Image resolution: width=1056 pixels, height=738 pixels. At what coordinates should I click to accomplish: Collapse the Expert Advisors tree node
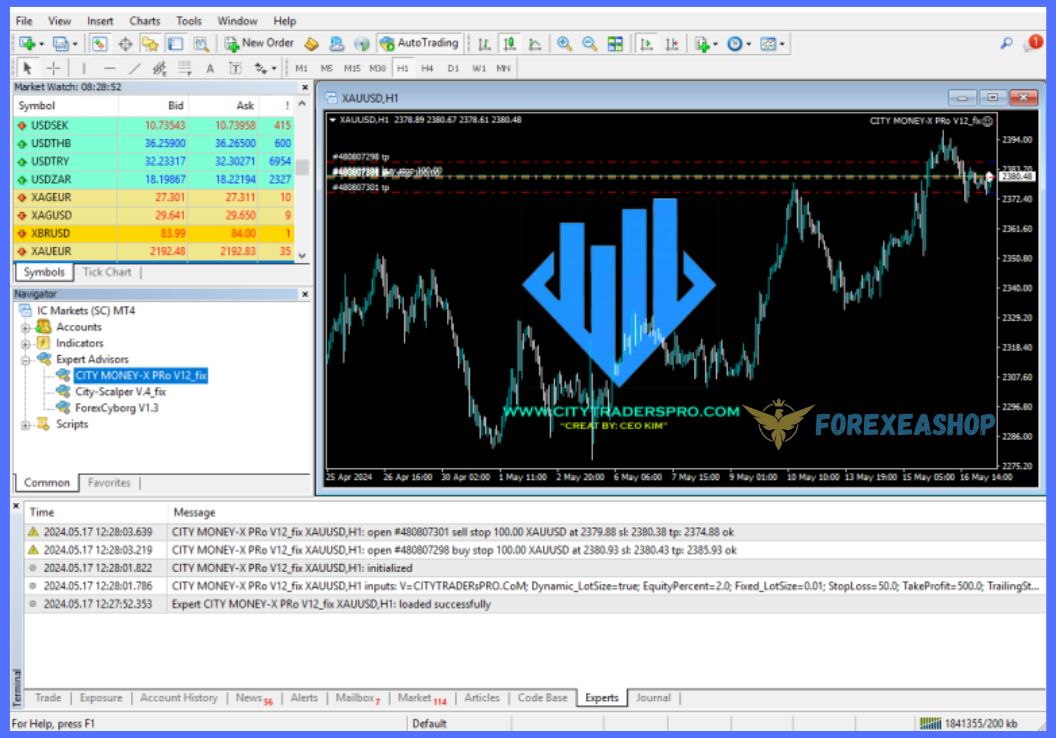[x=26, y=360]
